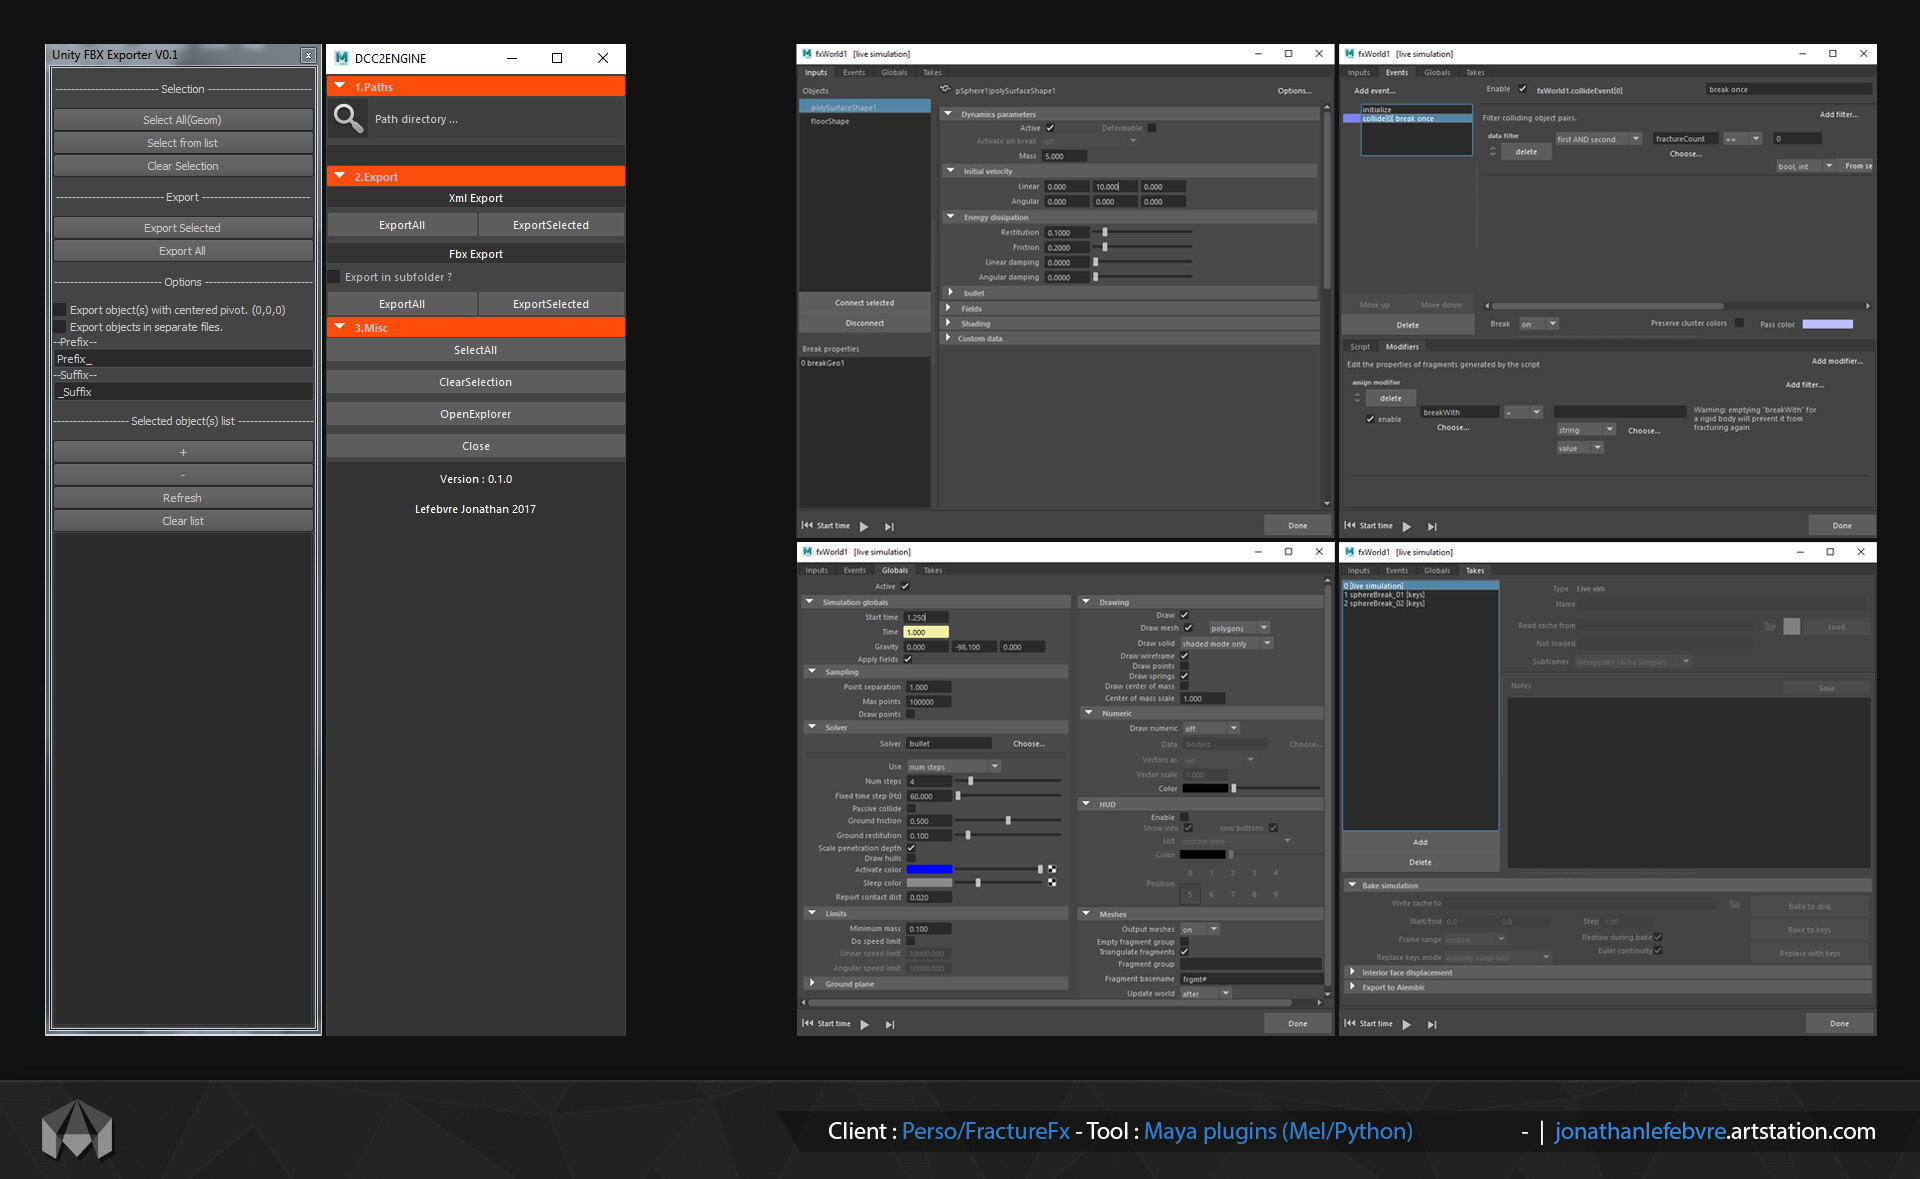Toggle the Draw wireframe checkbox
This screenshot has width=1920, height=1179.
1184,656
